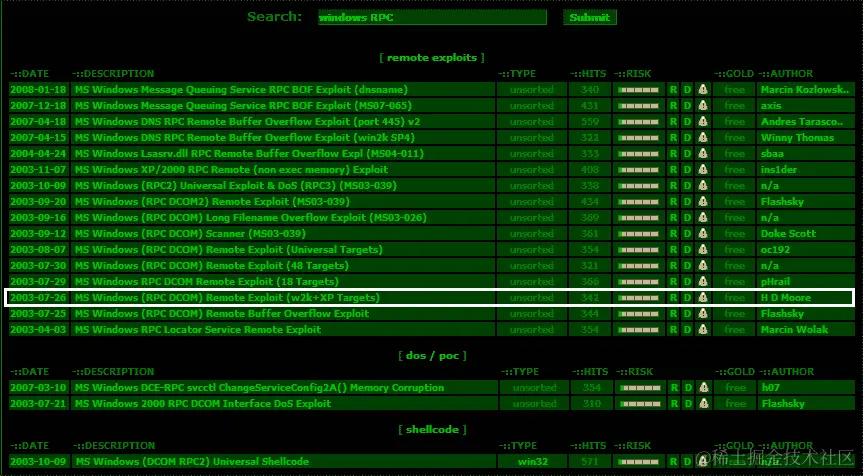Open the R icon for the DNS RPC port 445 exploit
The image size is (863, 476).
click(x=673, y=122)
